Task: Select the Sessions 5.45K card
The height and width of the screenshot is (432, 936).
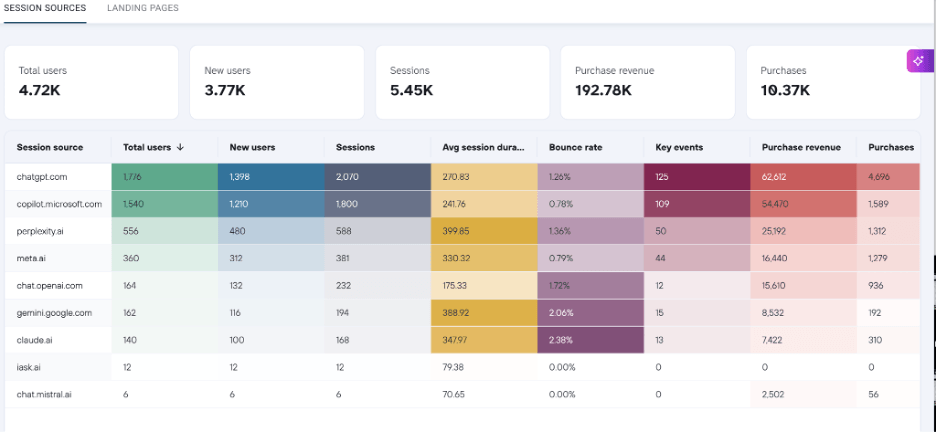Action: (x=463, y=82)
